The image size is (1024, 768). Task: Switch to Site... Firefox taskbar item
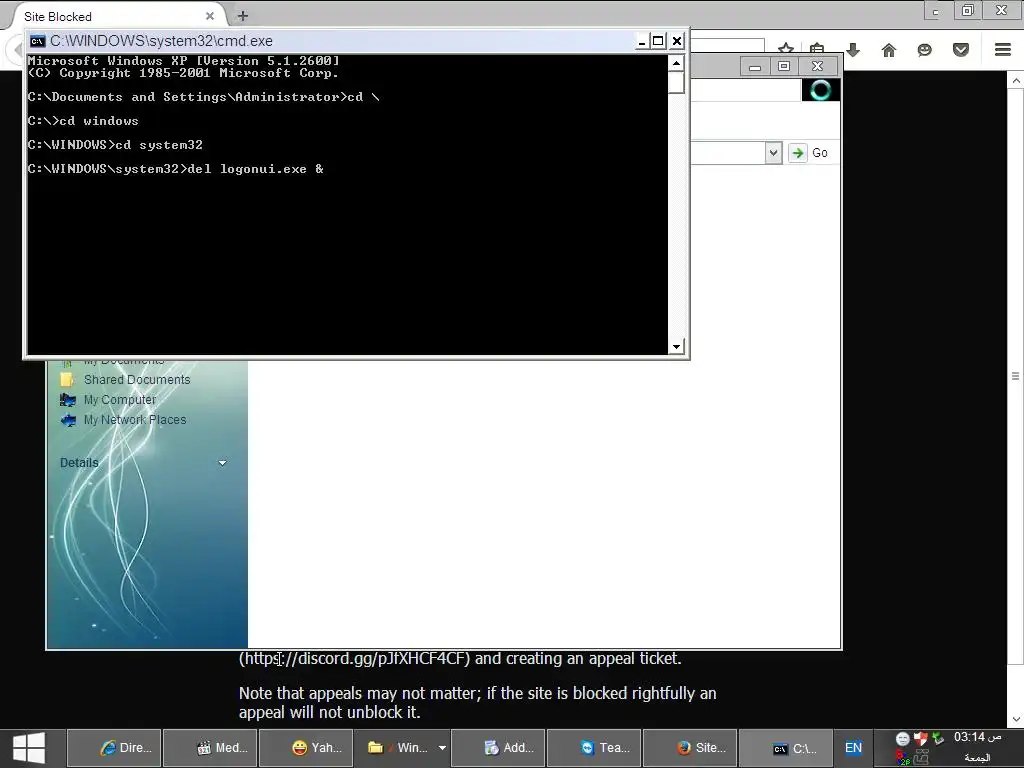coord(690,748)
